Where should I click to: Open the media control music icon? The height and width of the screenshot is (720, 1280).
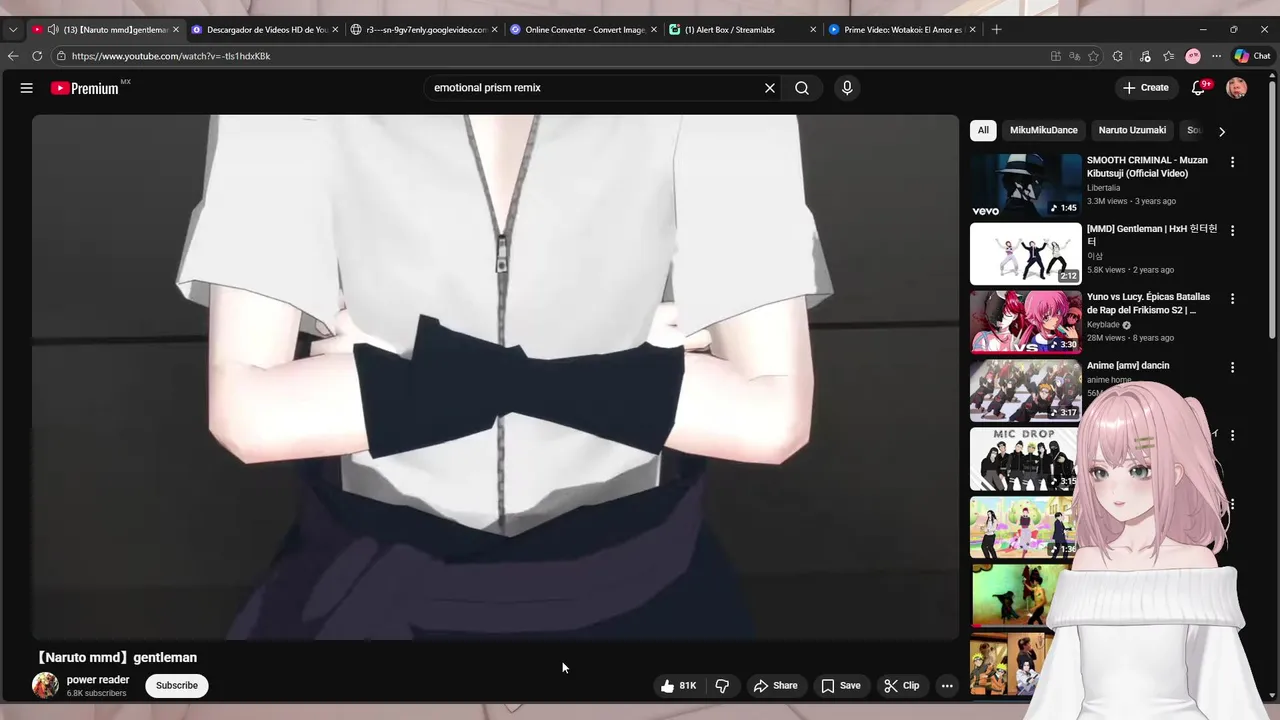(1145, 56)
